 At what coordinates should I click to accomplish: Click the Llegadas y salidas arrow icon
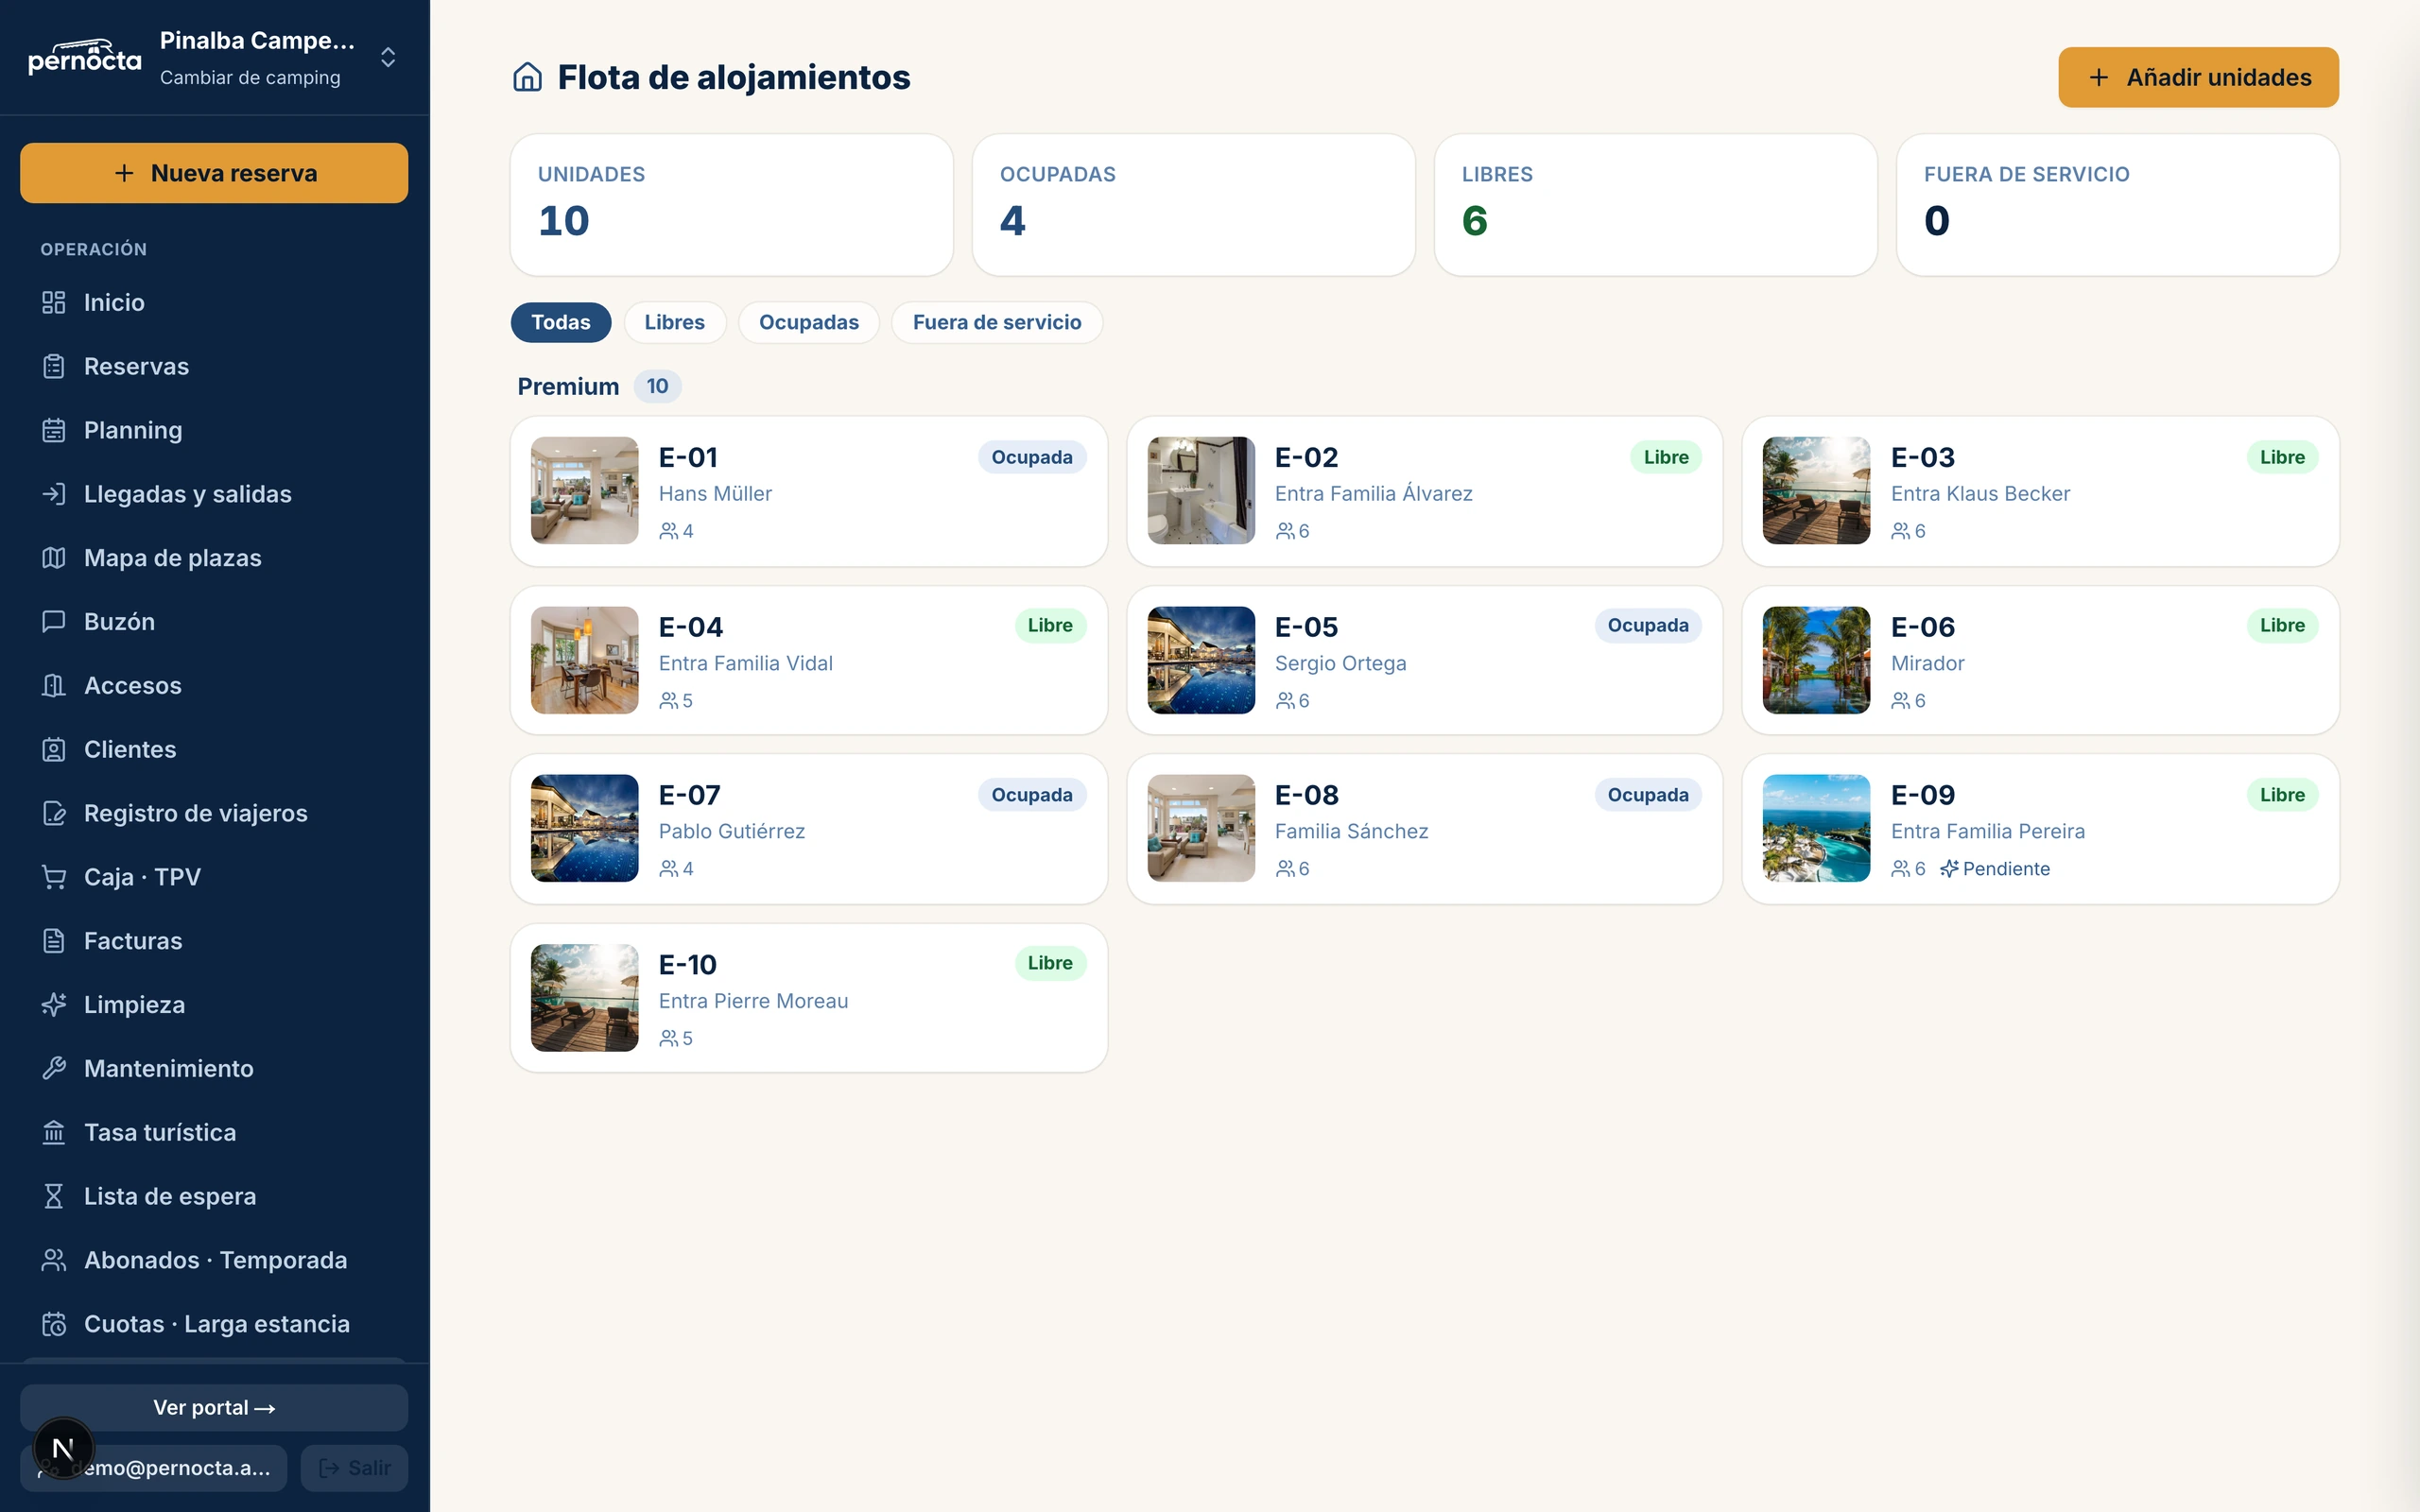54,494
